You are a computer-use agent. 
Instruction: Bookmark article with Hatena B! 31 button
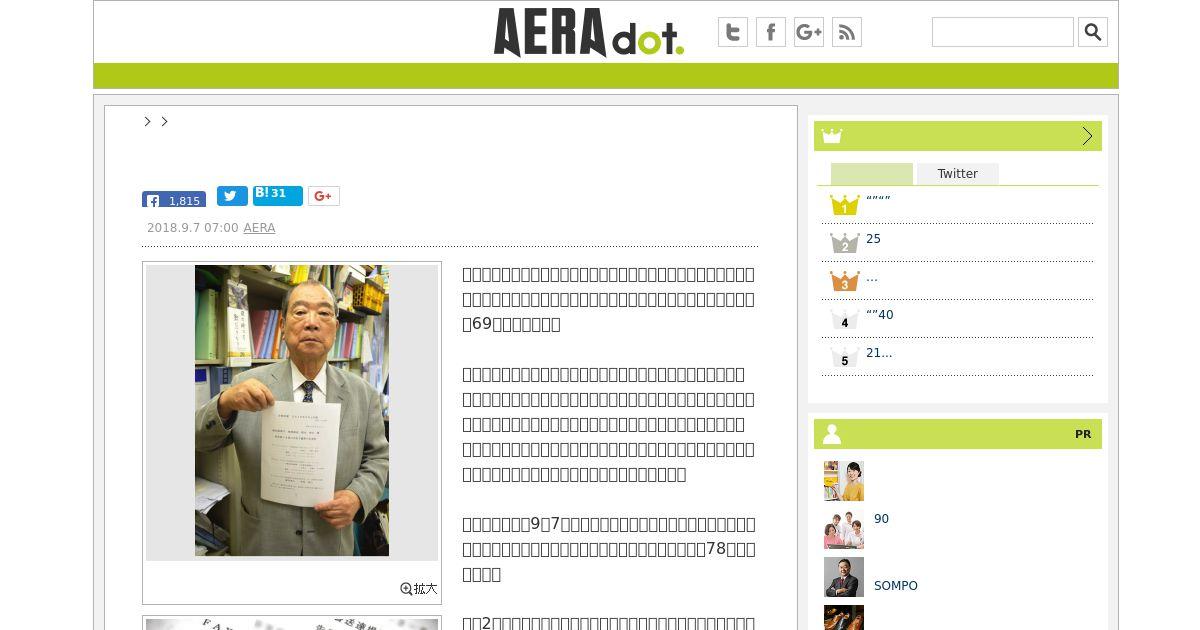tap(278, 195)
